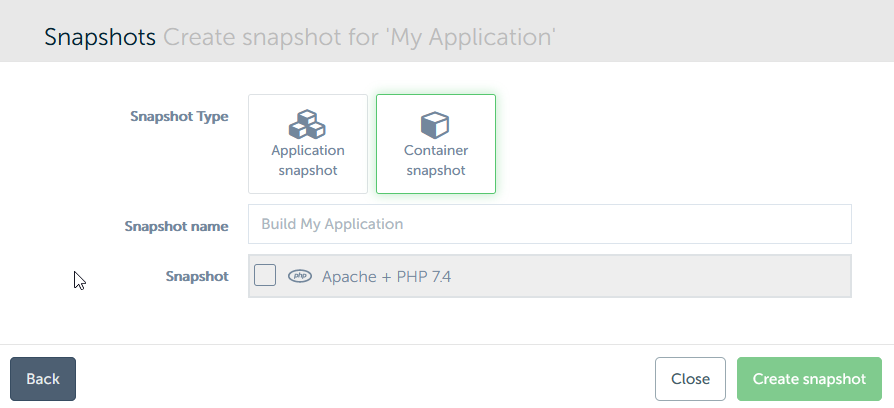Hit the green Create snapshot button
This screenshot has height=408, width=894.
[809, 379]
